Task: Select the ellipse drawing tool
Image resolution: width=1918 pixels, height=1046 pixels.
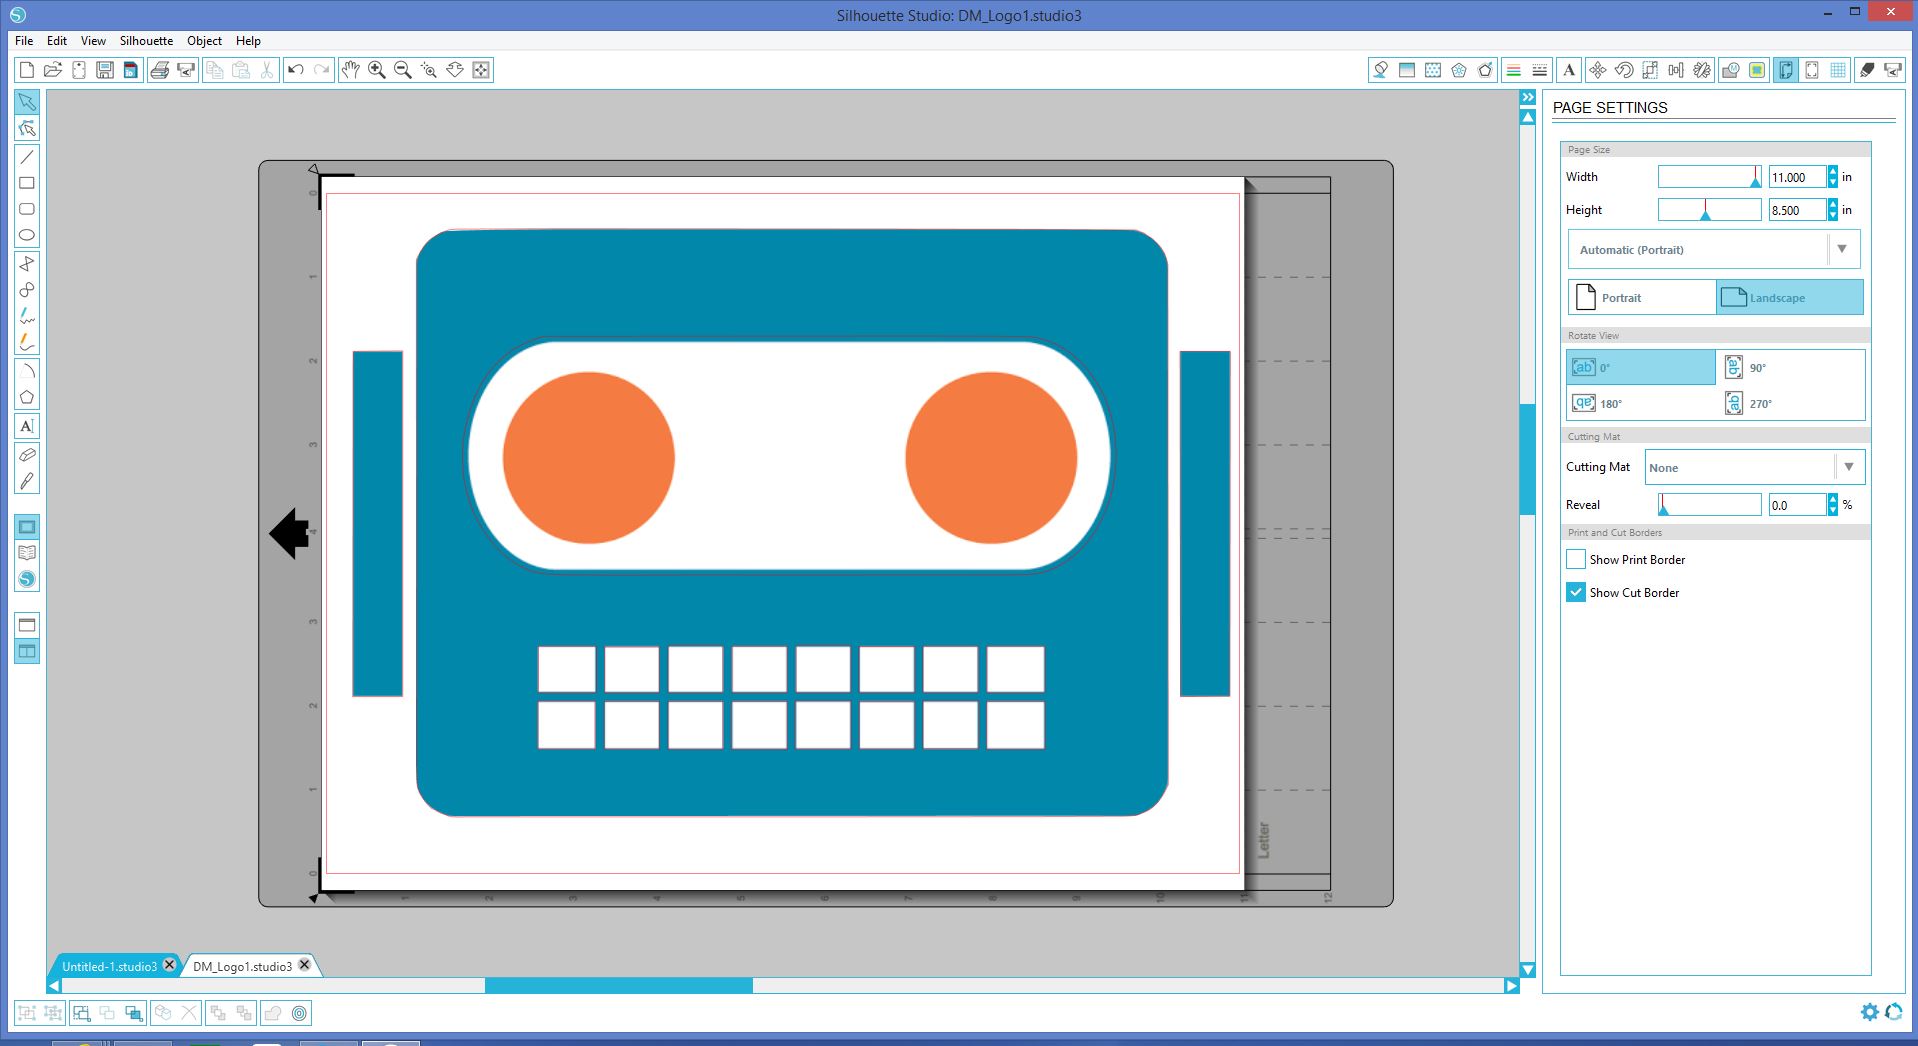Action: click(x=27, y=235)
